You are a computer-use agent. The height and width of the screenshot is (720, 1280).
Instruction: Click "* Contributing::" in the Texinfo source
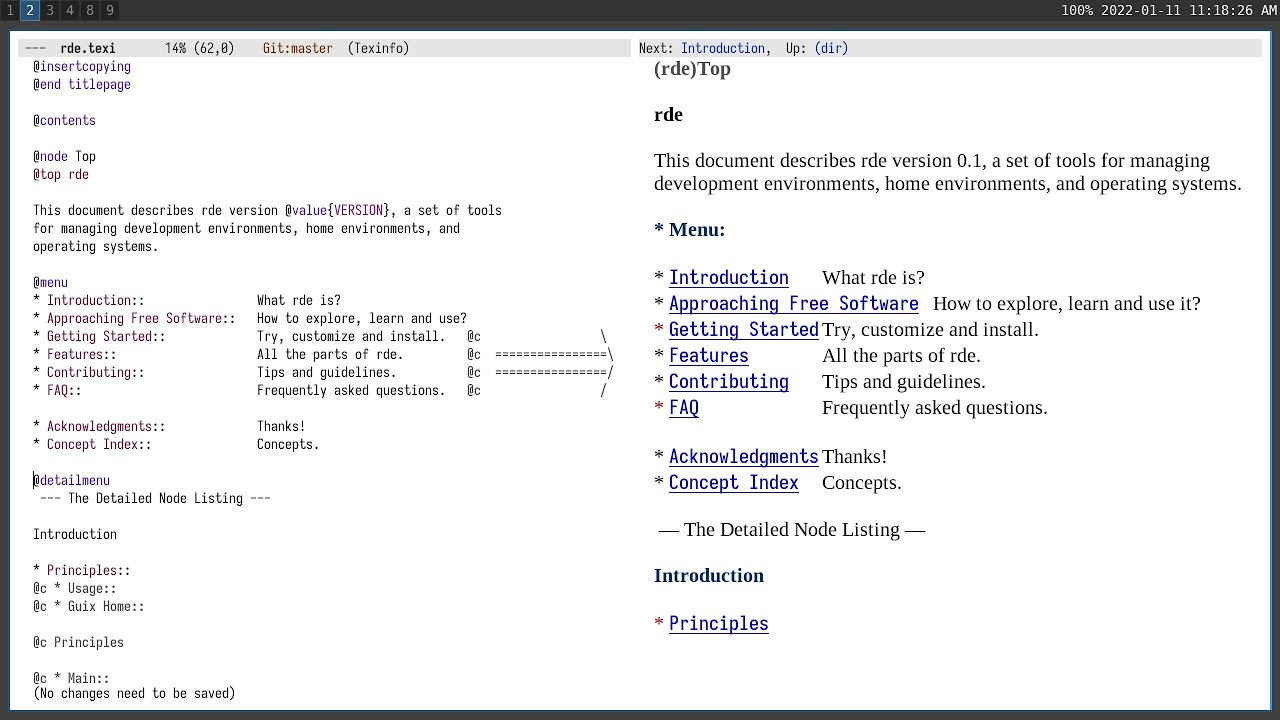89,373
